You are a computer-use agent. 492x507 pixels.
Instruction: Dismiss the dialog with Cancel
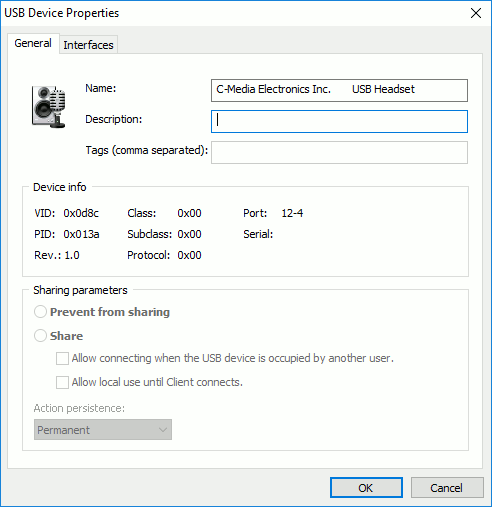tap(447, 488)
